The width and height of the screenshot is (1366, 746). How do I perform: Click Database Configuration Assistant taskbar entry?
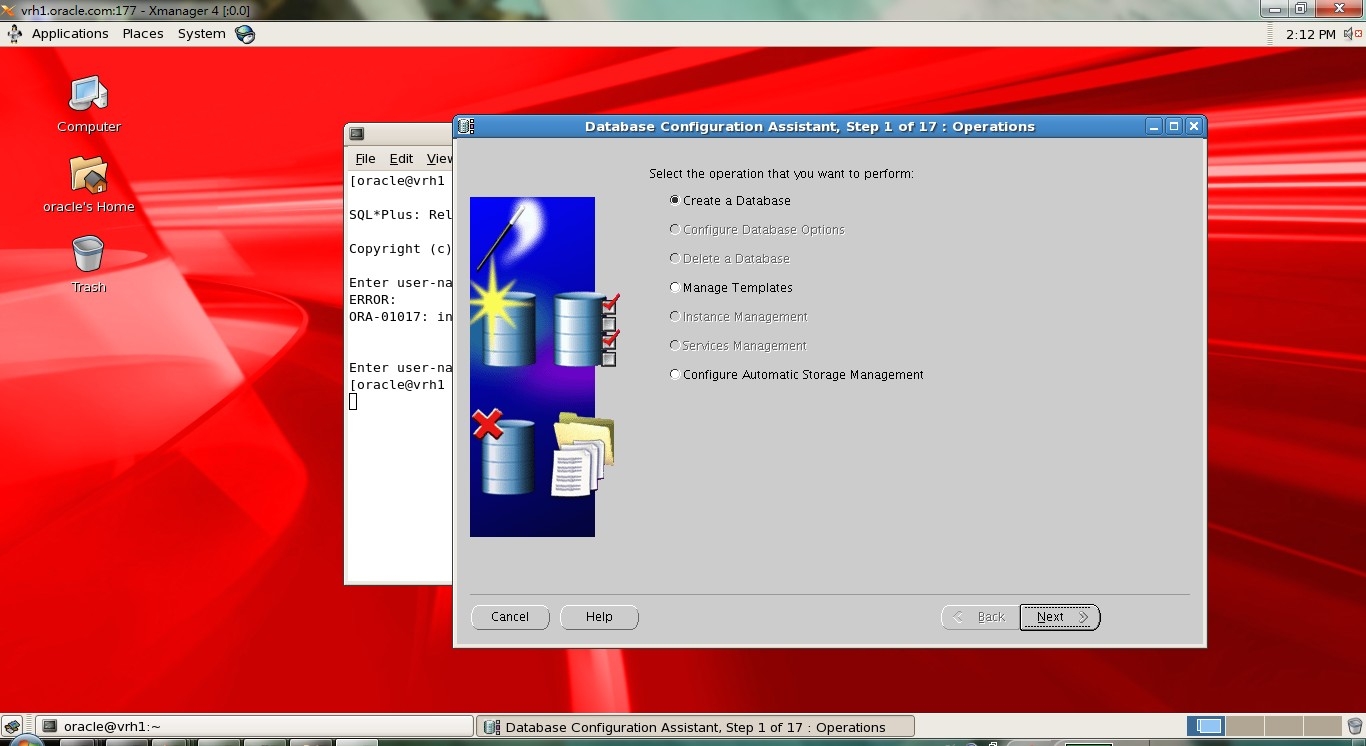click(695, 727)
